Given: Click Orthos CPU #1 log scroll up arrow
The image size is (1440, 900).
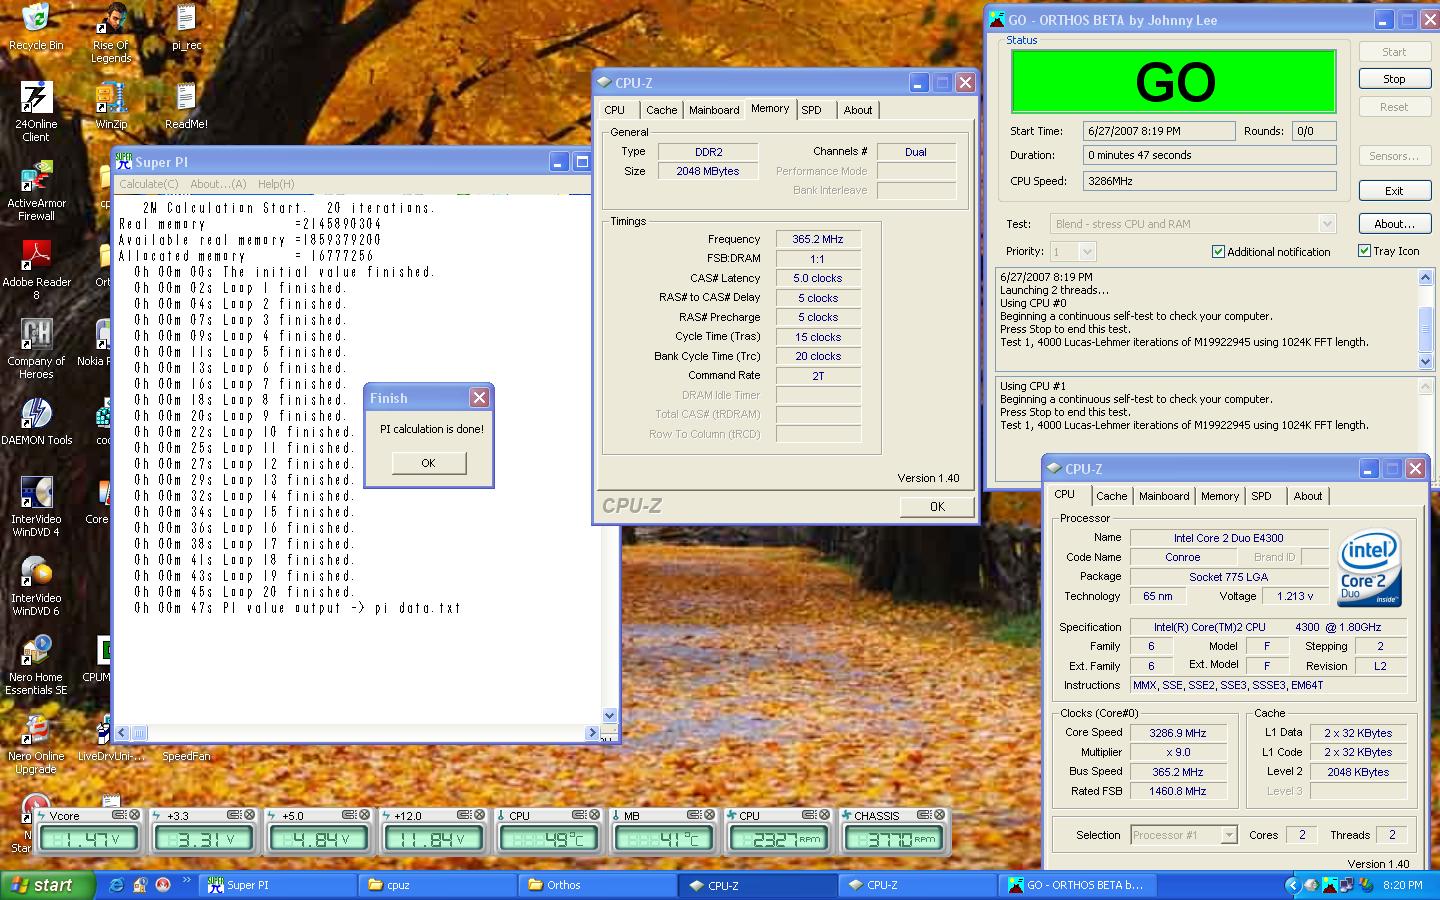Looking at the screenshot, I should [1425, 384].
